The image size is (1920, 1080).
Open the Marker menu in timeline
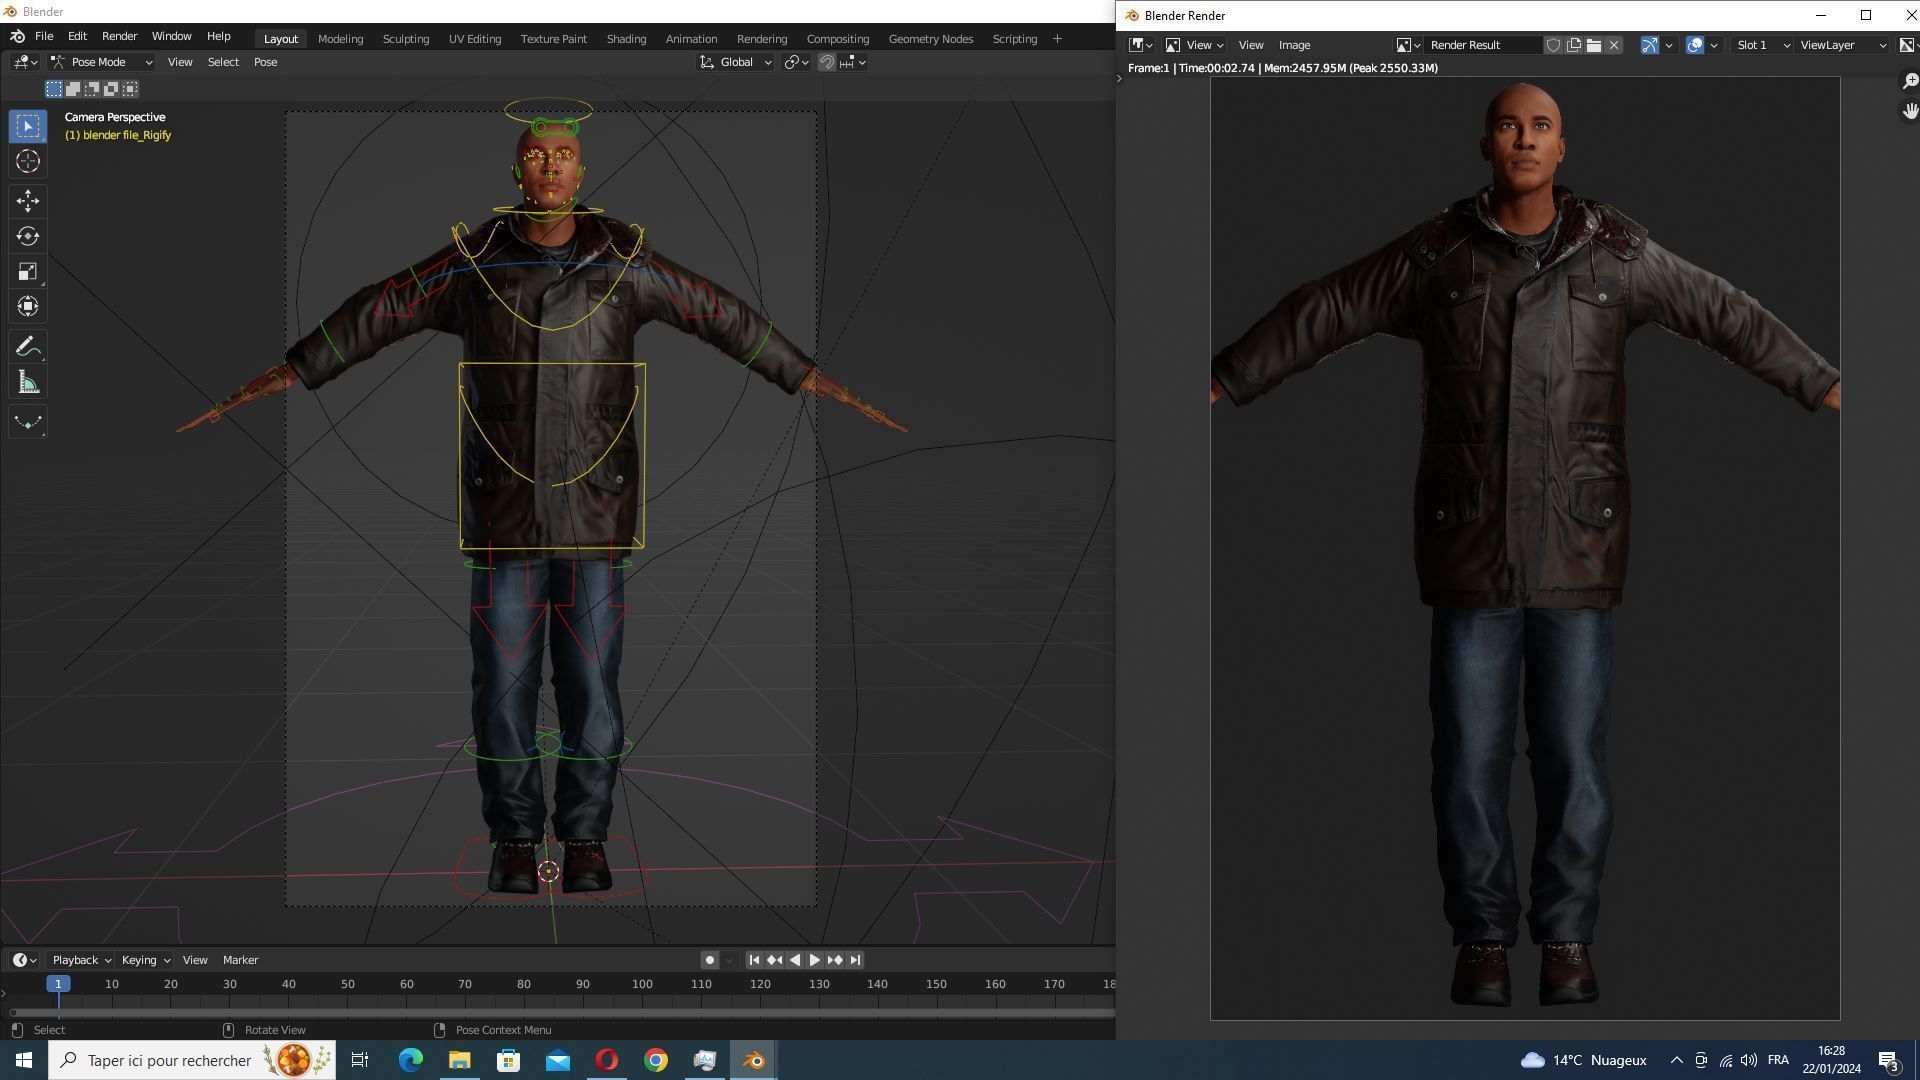pos(240,961)
